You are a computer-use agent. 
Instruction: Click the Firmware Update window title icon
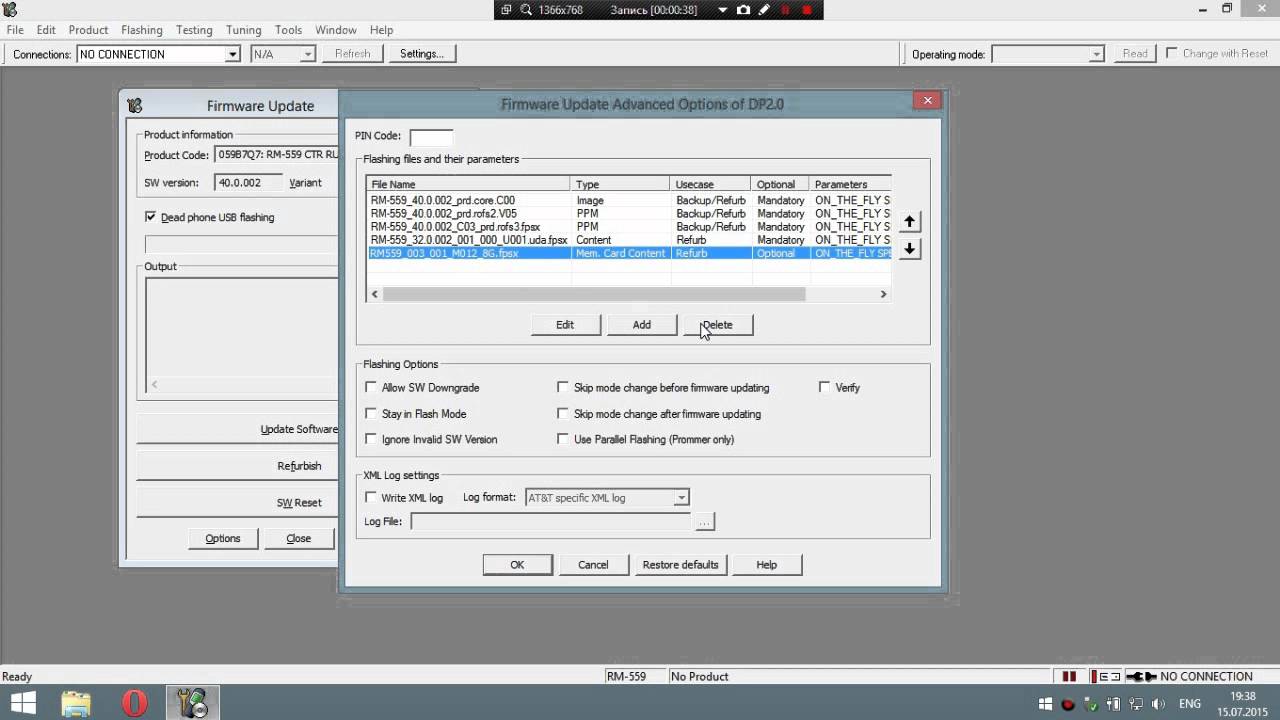click(x=135, y=106)
